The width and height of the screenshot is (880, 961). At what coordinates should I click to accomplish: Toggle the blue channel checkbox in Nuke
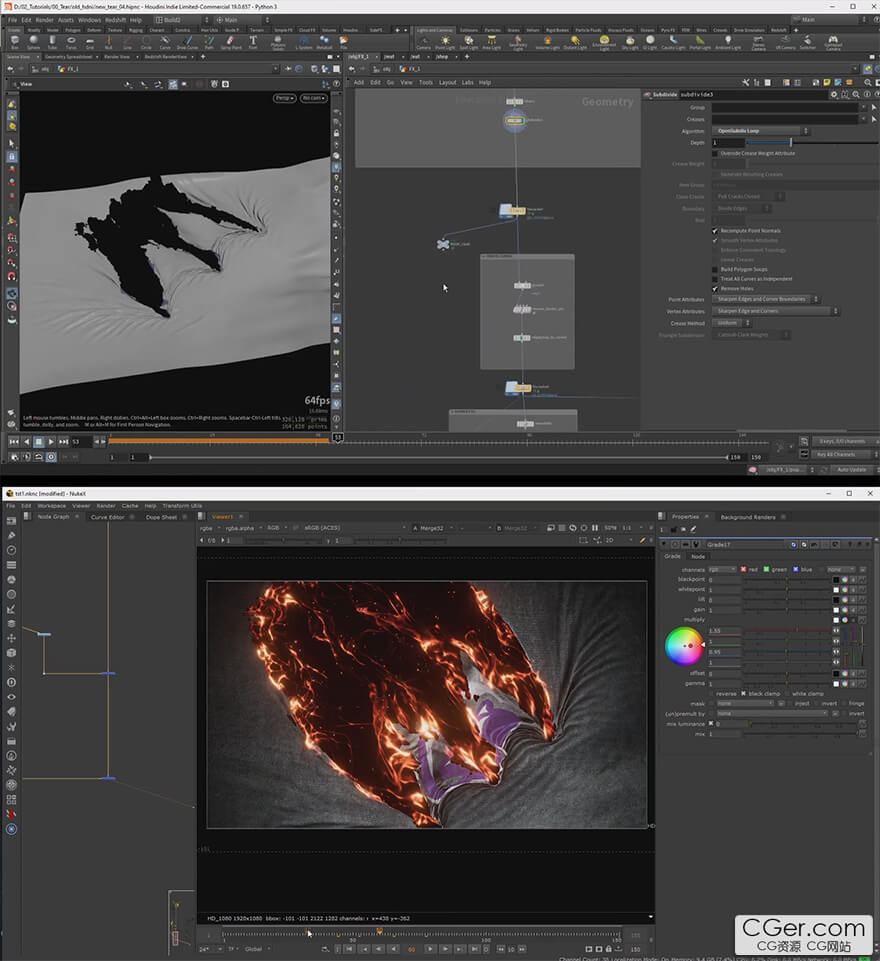tap(796, 569)
